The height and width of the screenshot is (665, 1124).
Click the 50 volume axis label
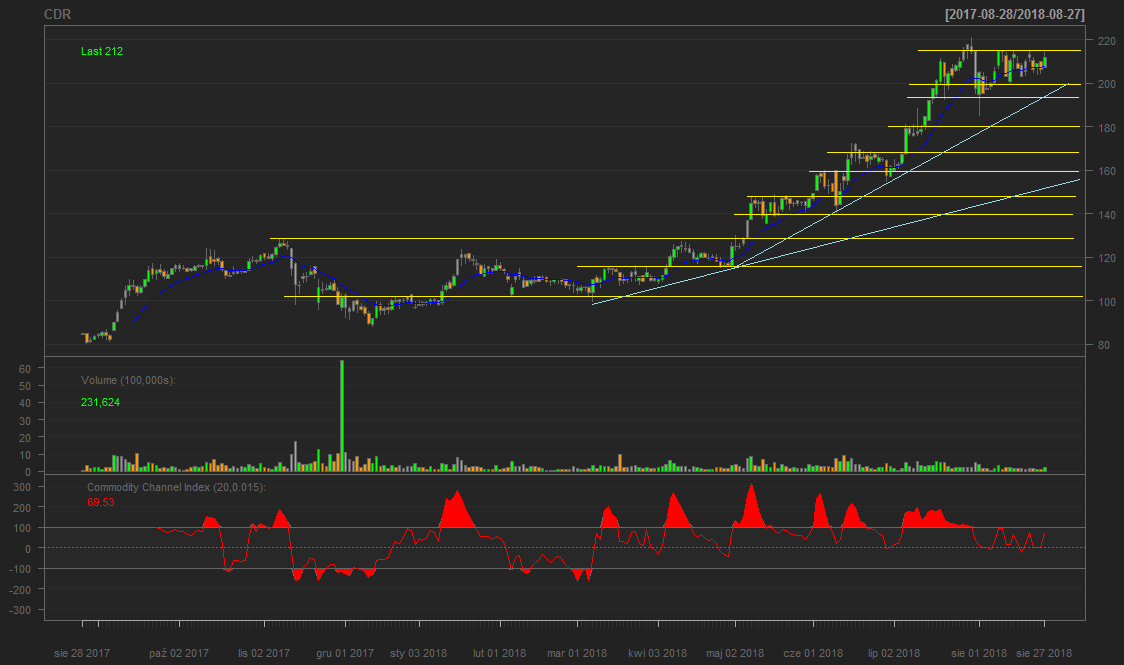[x=25, y=386]
